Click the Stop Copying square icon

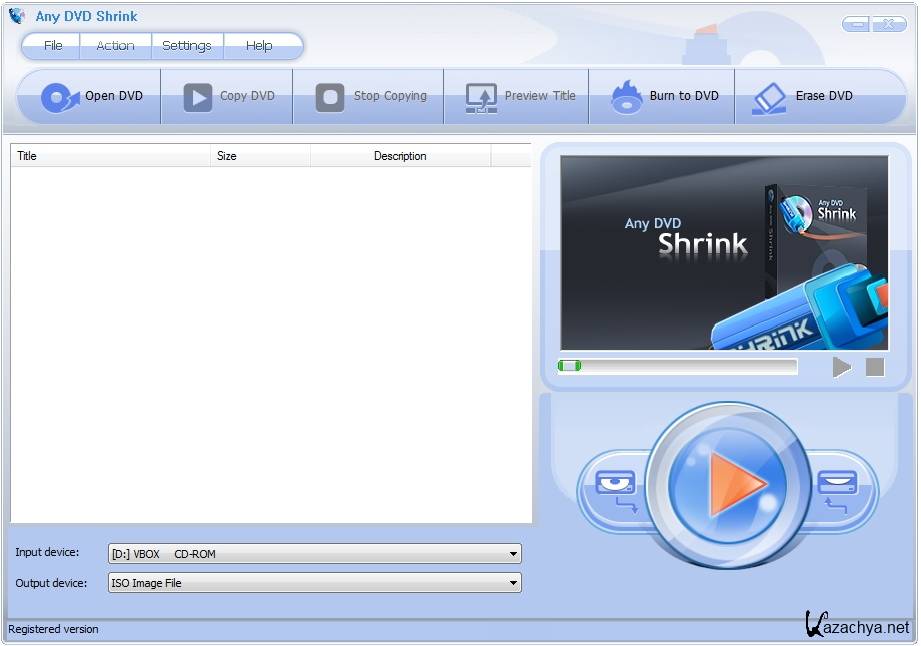330,97
